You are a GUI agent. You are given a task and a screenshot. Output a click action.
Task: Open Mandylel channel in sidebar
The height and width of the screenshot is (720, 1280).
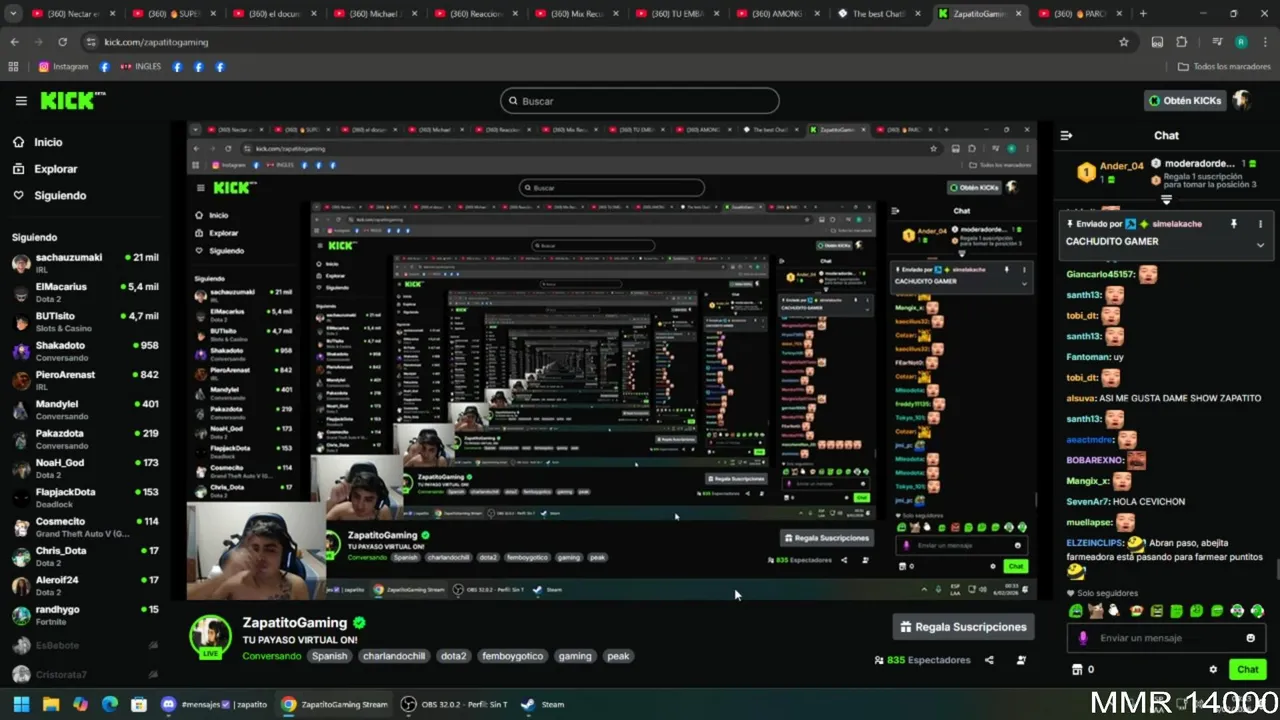[x=85, y=410]
